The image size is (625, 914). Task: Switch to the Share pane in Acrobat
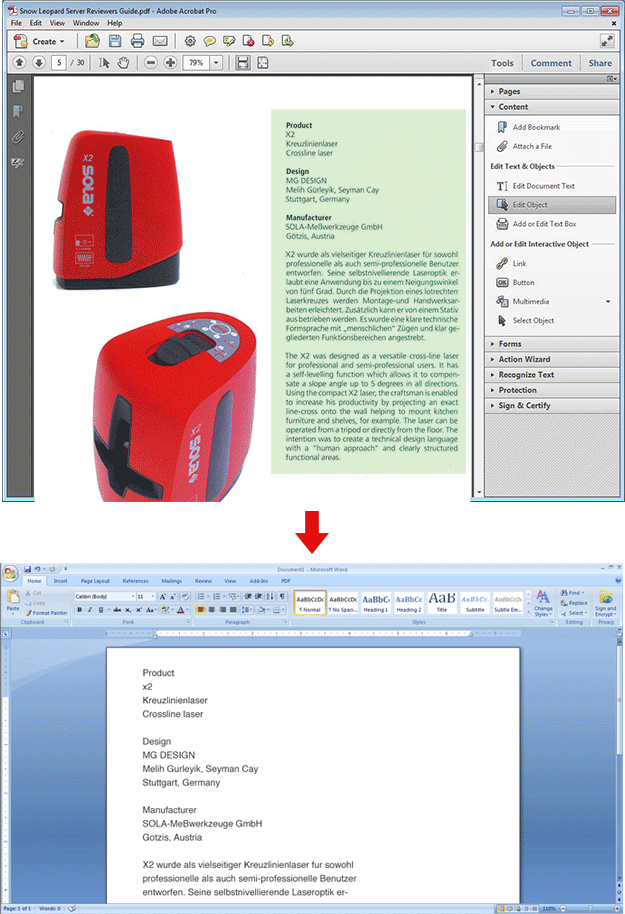click(600, 63)
